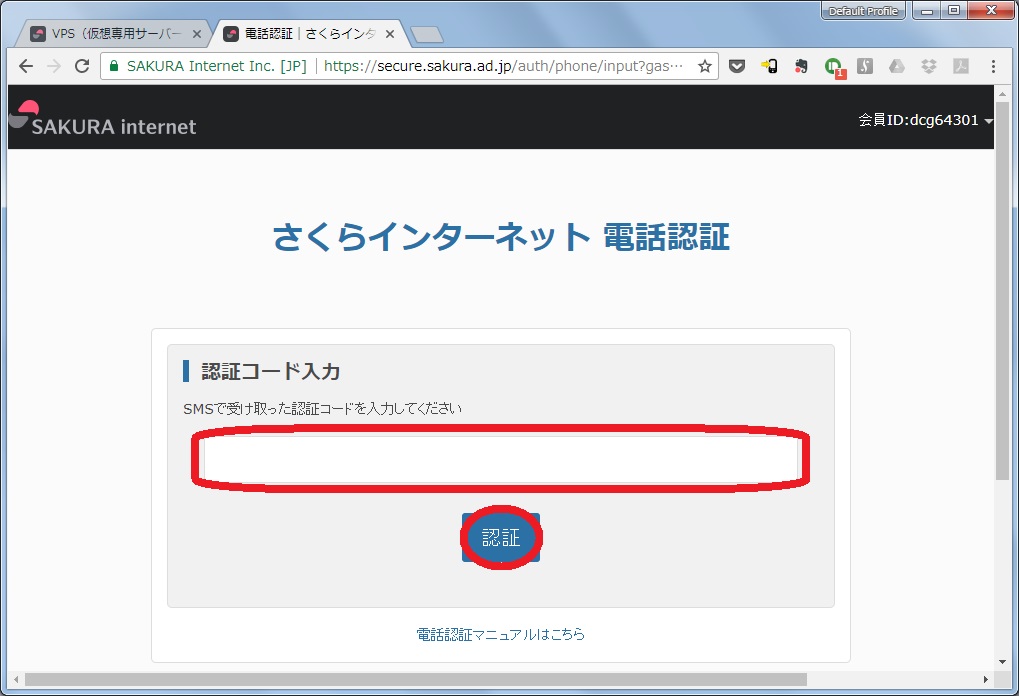Maximize the Chrome window
This screenshot has height=696, width=1019.
click(x=954, y=10)
